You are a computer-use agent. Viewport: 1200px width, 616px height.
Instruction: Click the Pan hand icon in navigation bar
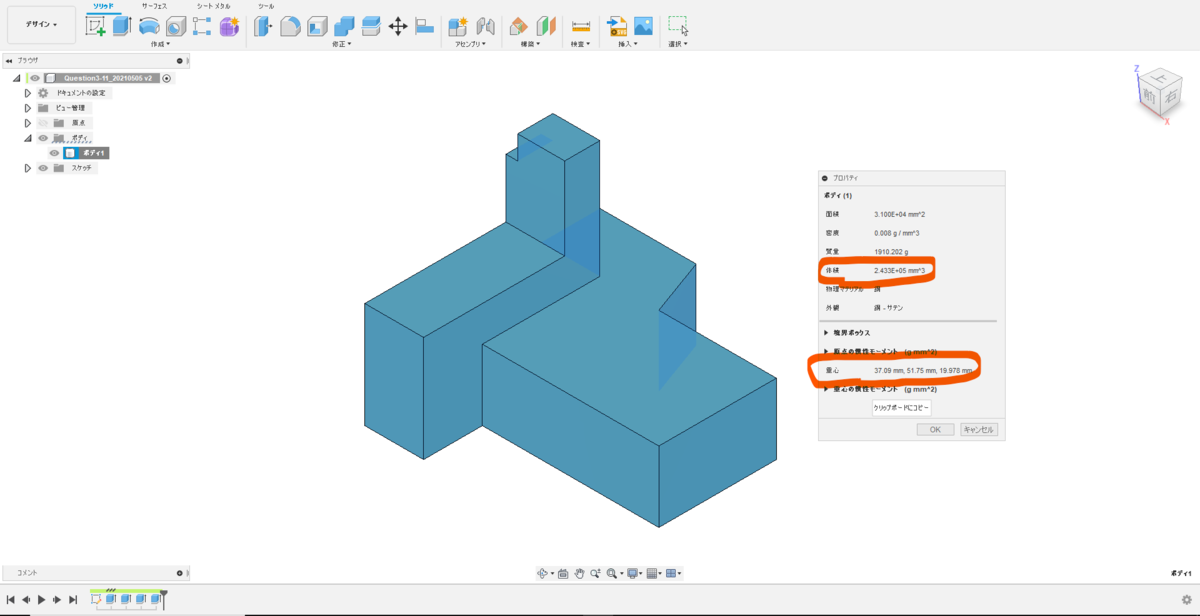(x=579, y=573)
